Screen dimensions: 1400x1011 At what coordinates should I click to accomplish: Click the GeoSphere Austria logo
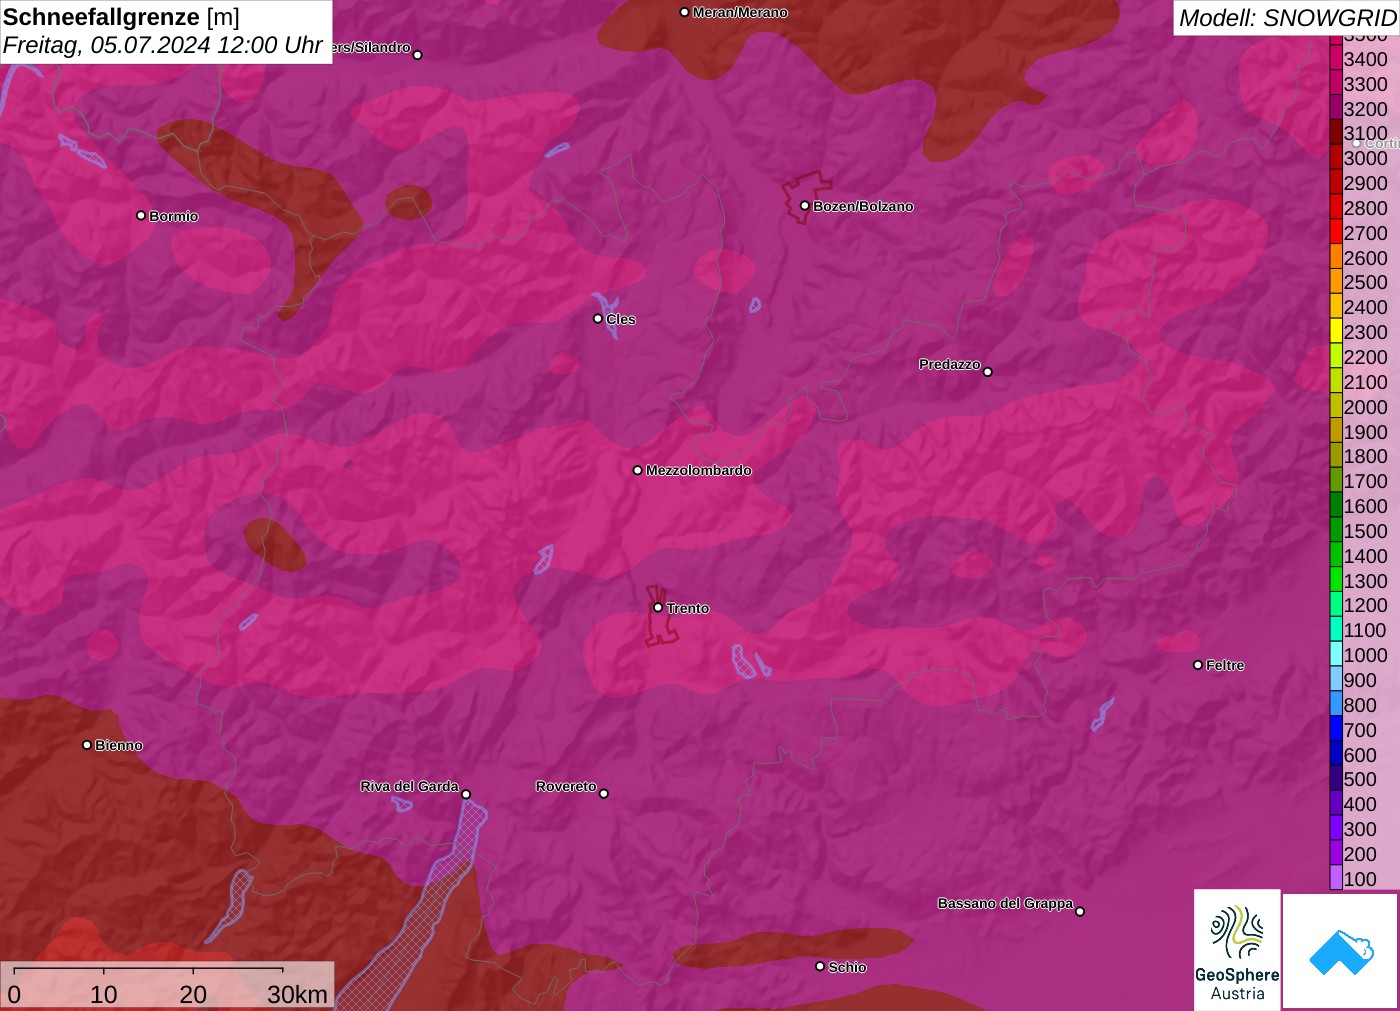[1237, 949]
